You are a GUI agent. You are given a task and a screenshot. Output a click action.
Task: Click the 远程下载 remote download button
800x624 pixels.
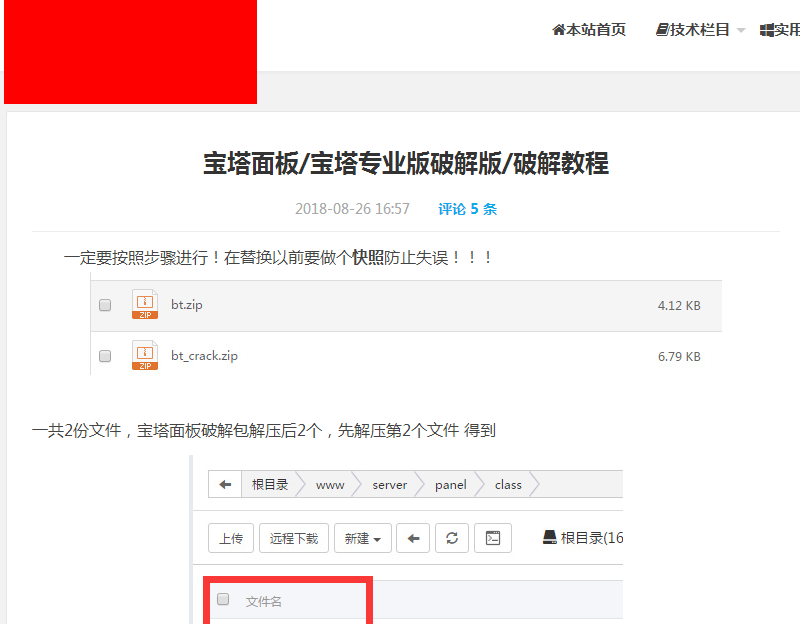pos(294,538)
